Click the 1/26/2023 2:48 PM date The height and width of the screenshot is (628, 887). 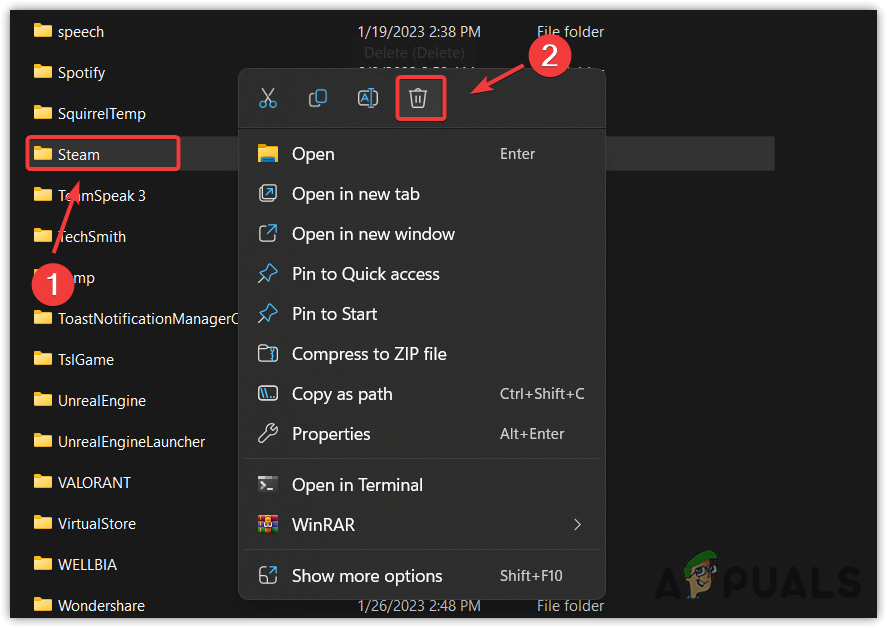click(419, 606)
